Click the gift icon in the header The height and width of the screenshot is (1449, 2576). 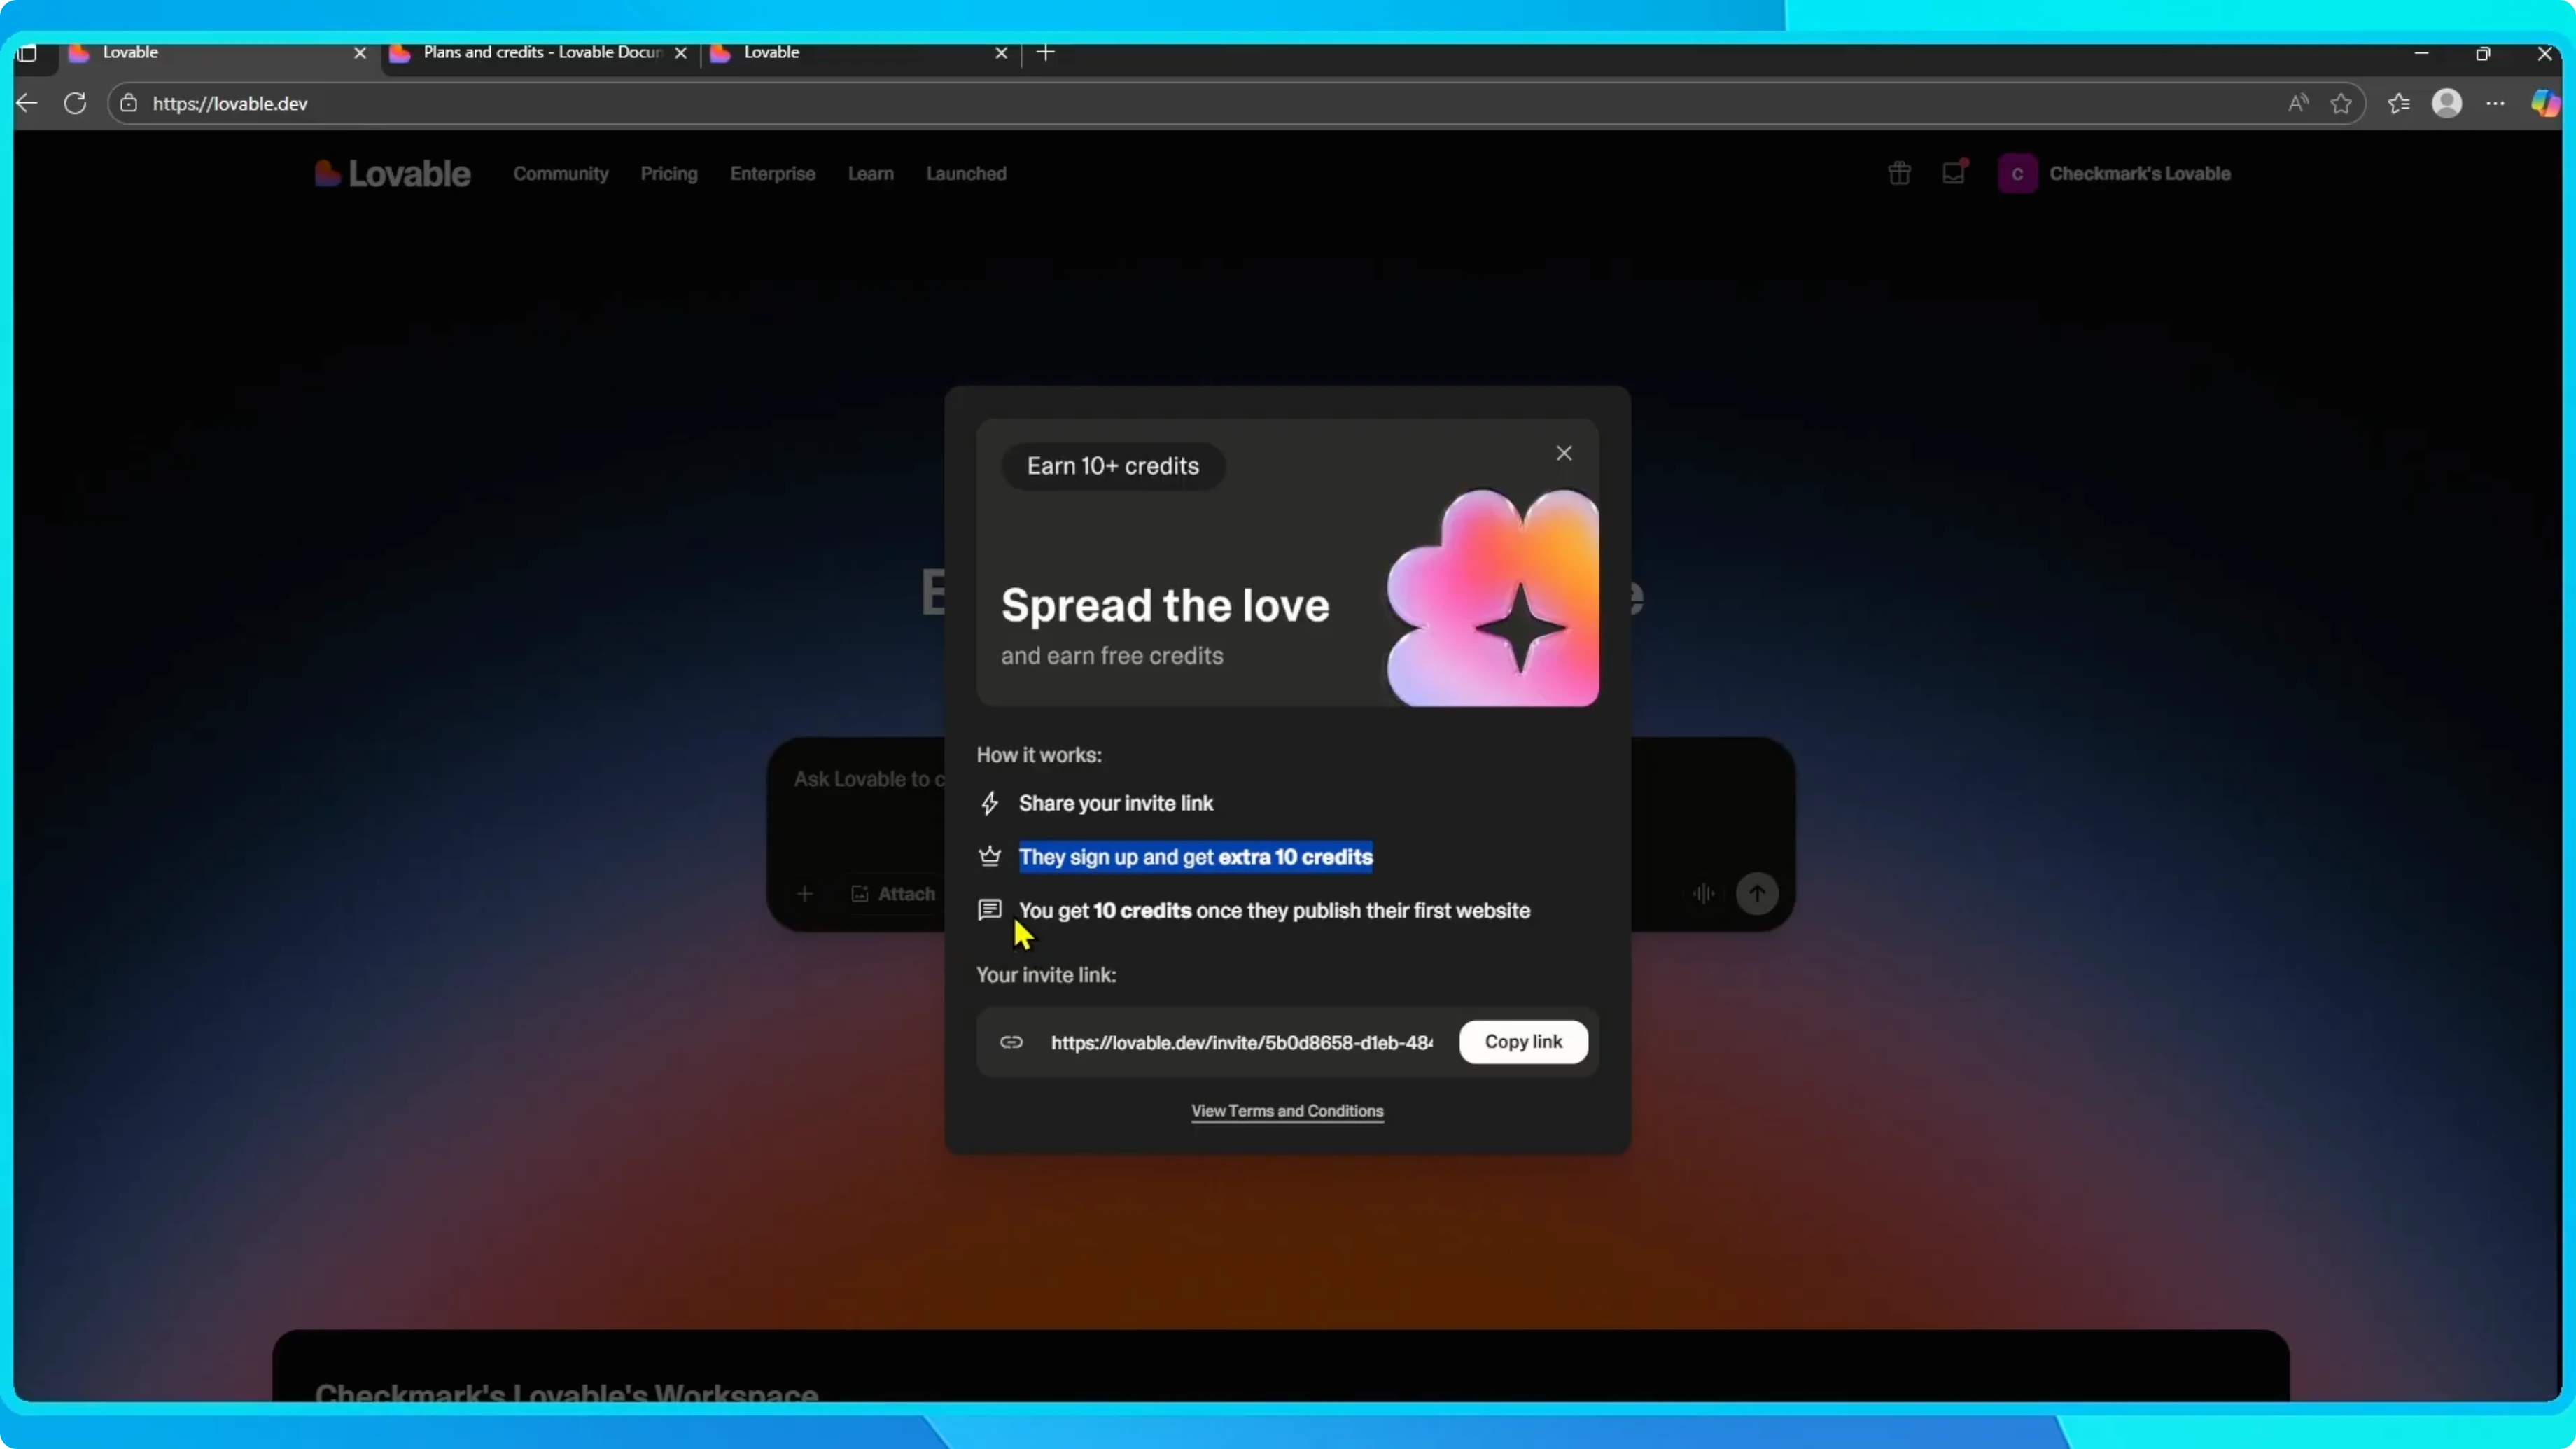click(1899, 173)
